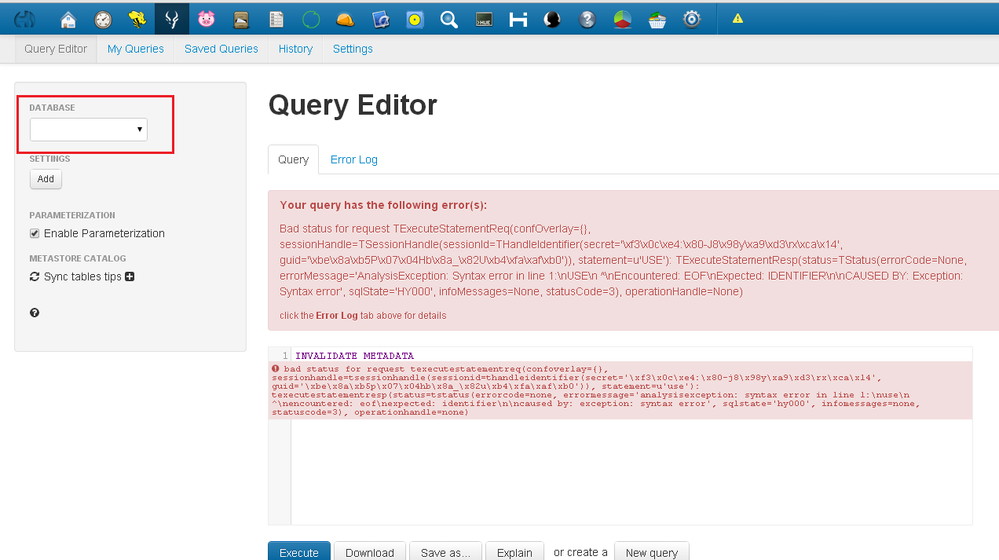Go to the Home icon
Image resolution: width=999 pixels, height=560 pixels.
click(68, 20)
